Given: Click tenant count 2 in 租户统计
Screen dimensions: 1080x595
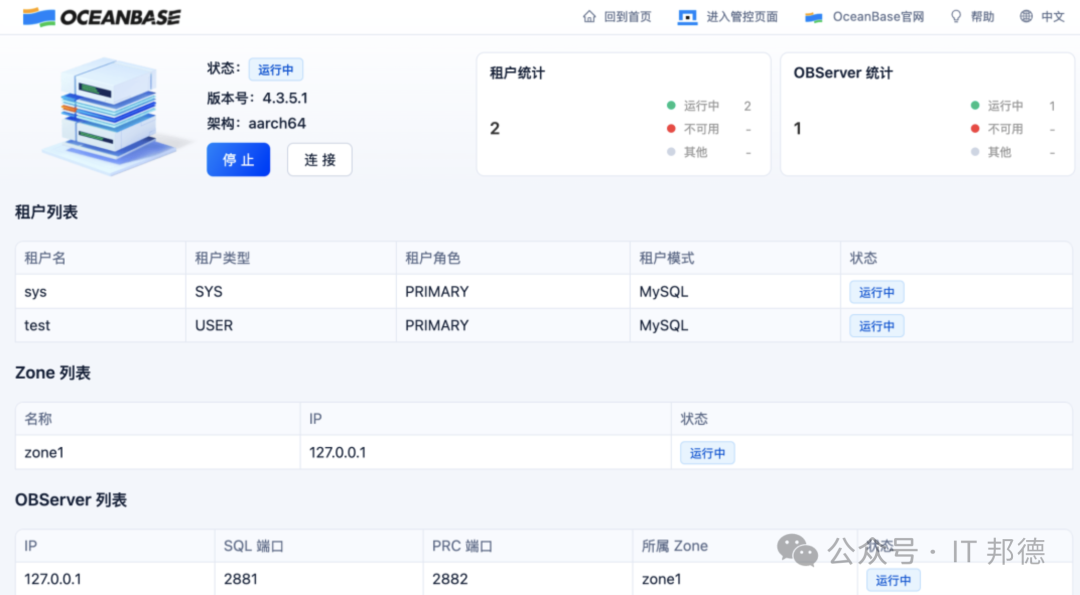Looking at the screenshot, I should (495, 128).
